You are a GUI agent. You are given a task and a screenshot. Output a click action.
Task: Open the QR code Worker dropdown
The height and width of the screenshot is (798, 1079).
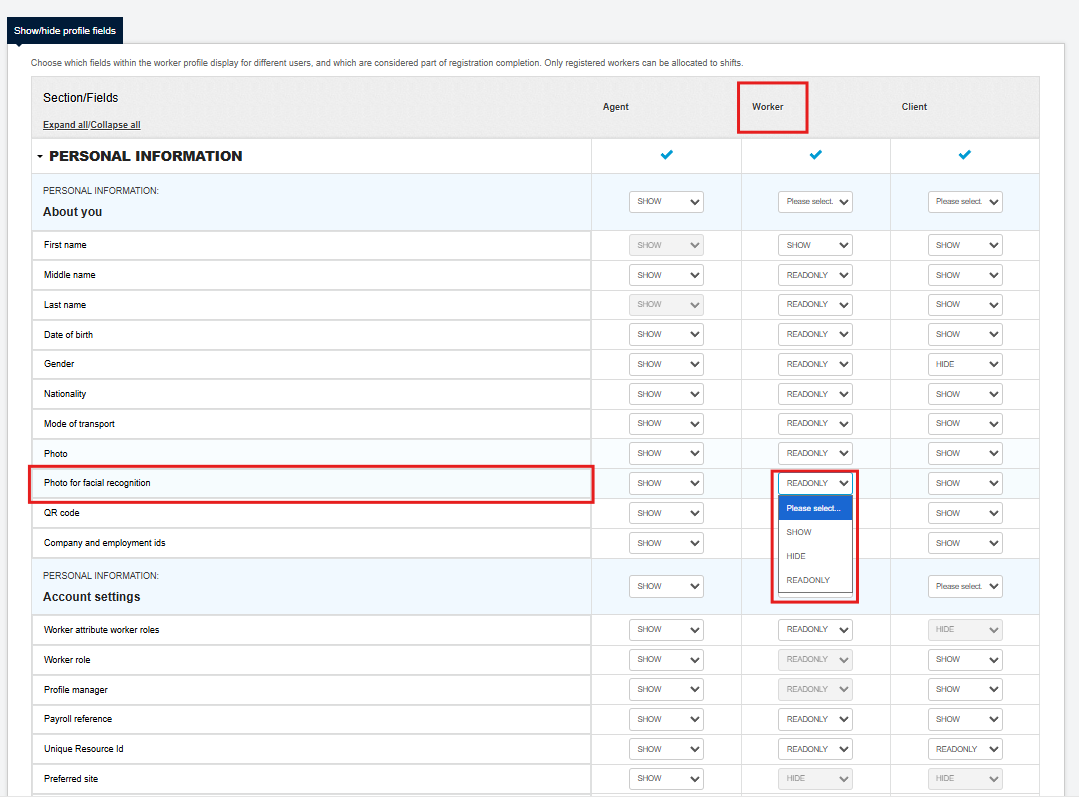[x=815, y=512]
